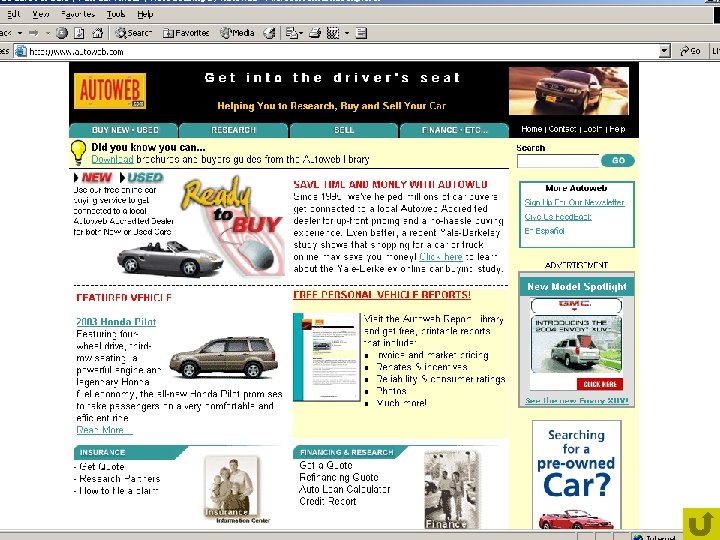This screenshot has width=720, height=540.
Task: Click the Forward arrow in browser toolbar
Action: point(34,33)
